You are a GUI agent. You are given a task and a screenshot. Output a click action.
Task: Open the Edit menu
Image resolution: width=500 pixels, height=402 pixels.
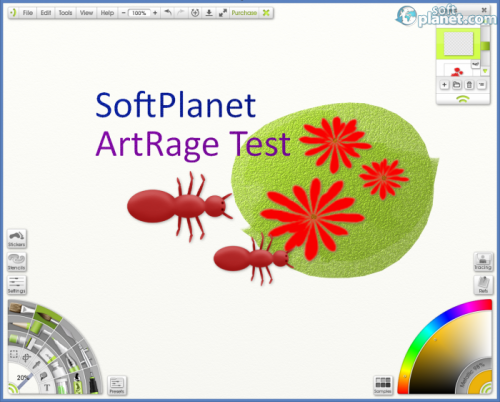[x=46, y=13]
